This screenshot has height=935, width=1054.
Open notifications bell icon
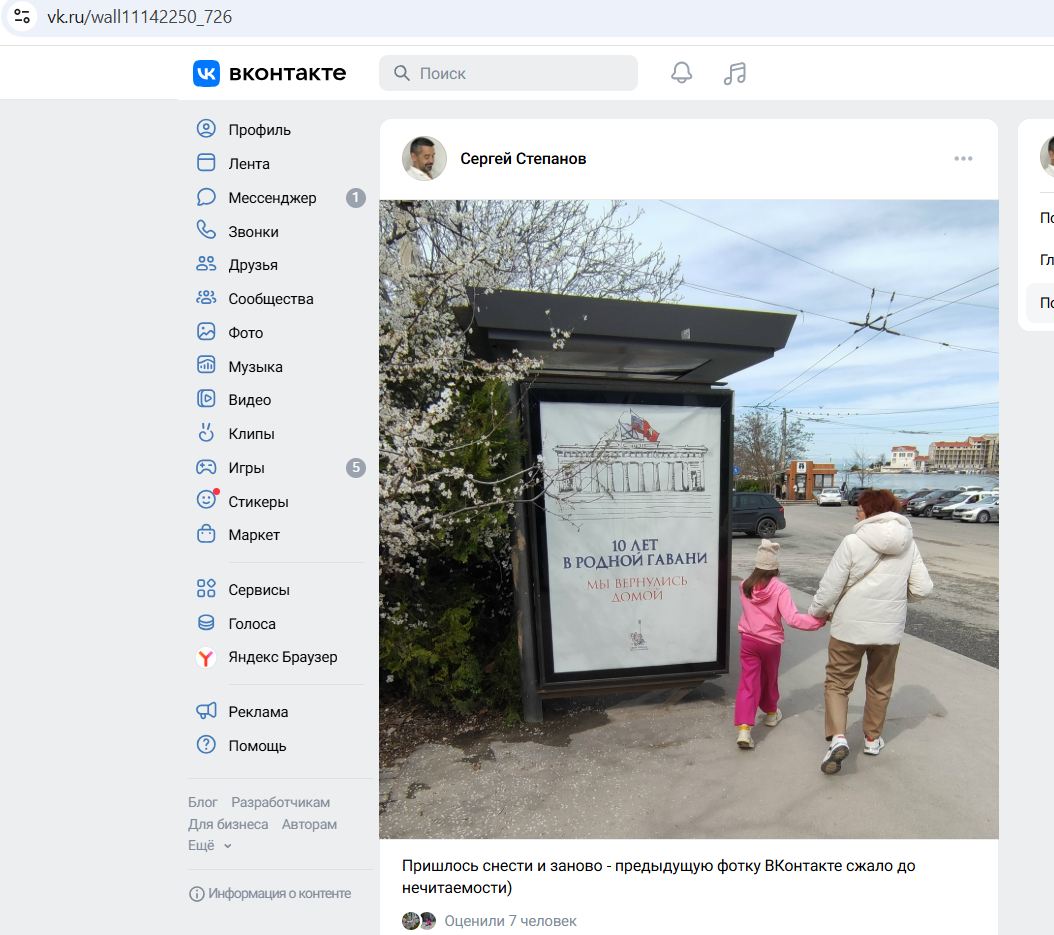(x=682, y=73)
